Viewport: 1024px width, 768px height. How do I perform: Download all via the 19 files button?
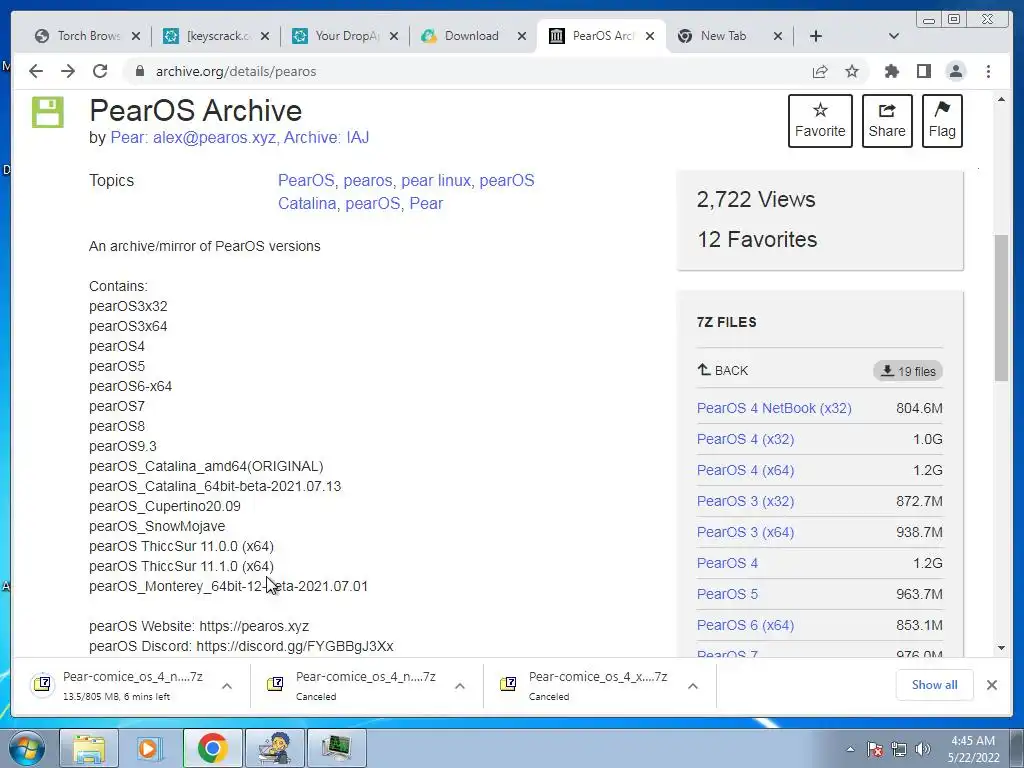tap(908, 371)
